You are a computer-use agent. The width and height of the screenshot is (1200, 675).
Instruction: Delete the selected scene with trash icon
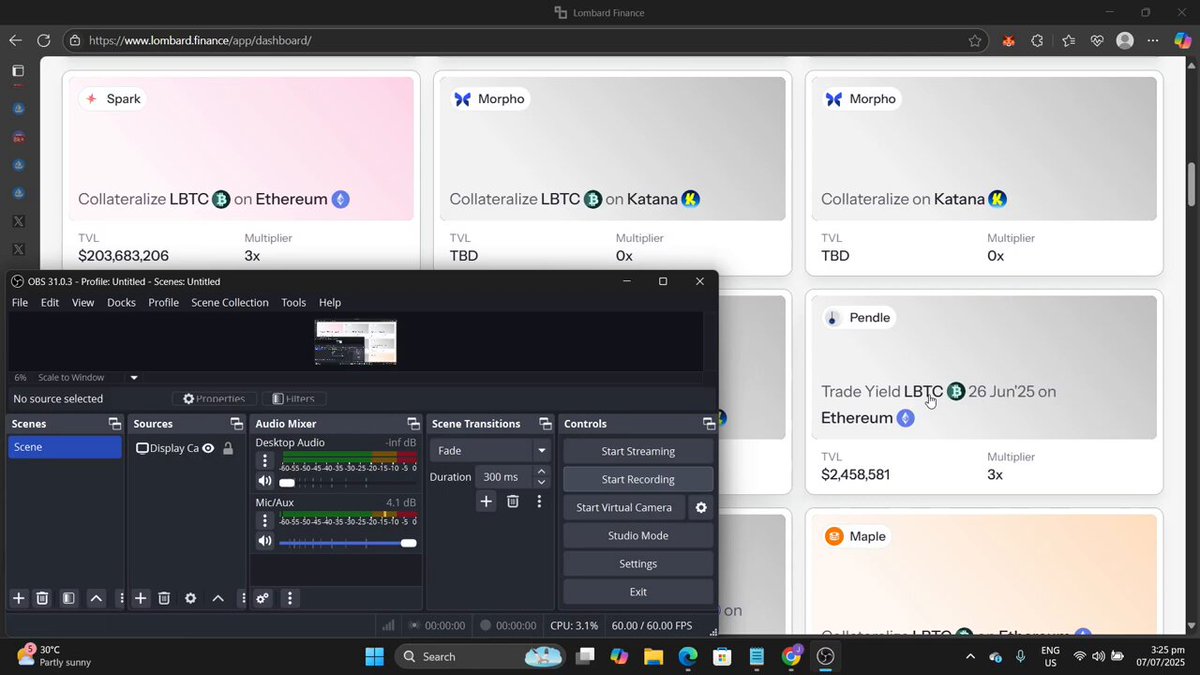(x=42, y=598)
